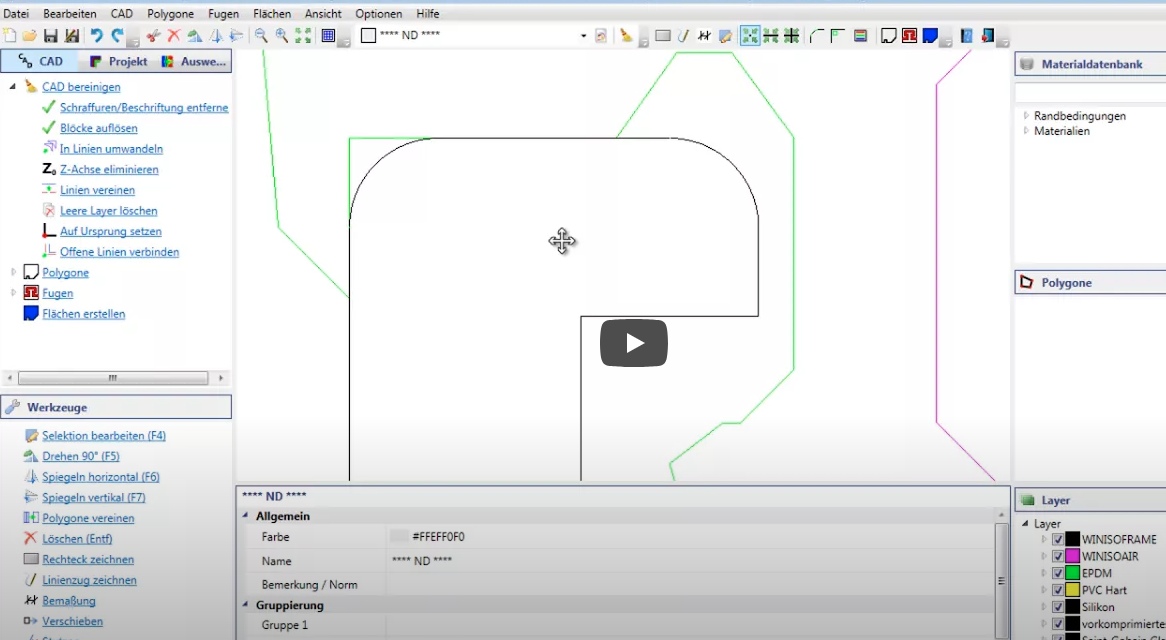Viewport: 1166px width, 640px height.
Task: Select the draw rectangle toolbar icon
Action: (662, 36)
